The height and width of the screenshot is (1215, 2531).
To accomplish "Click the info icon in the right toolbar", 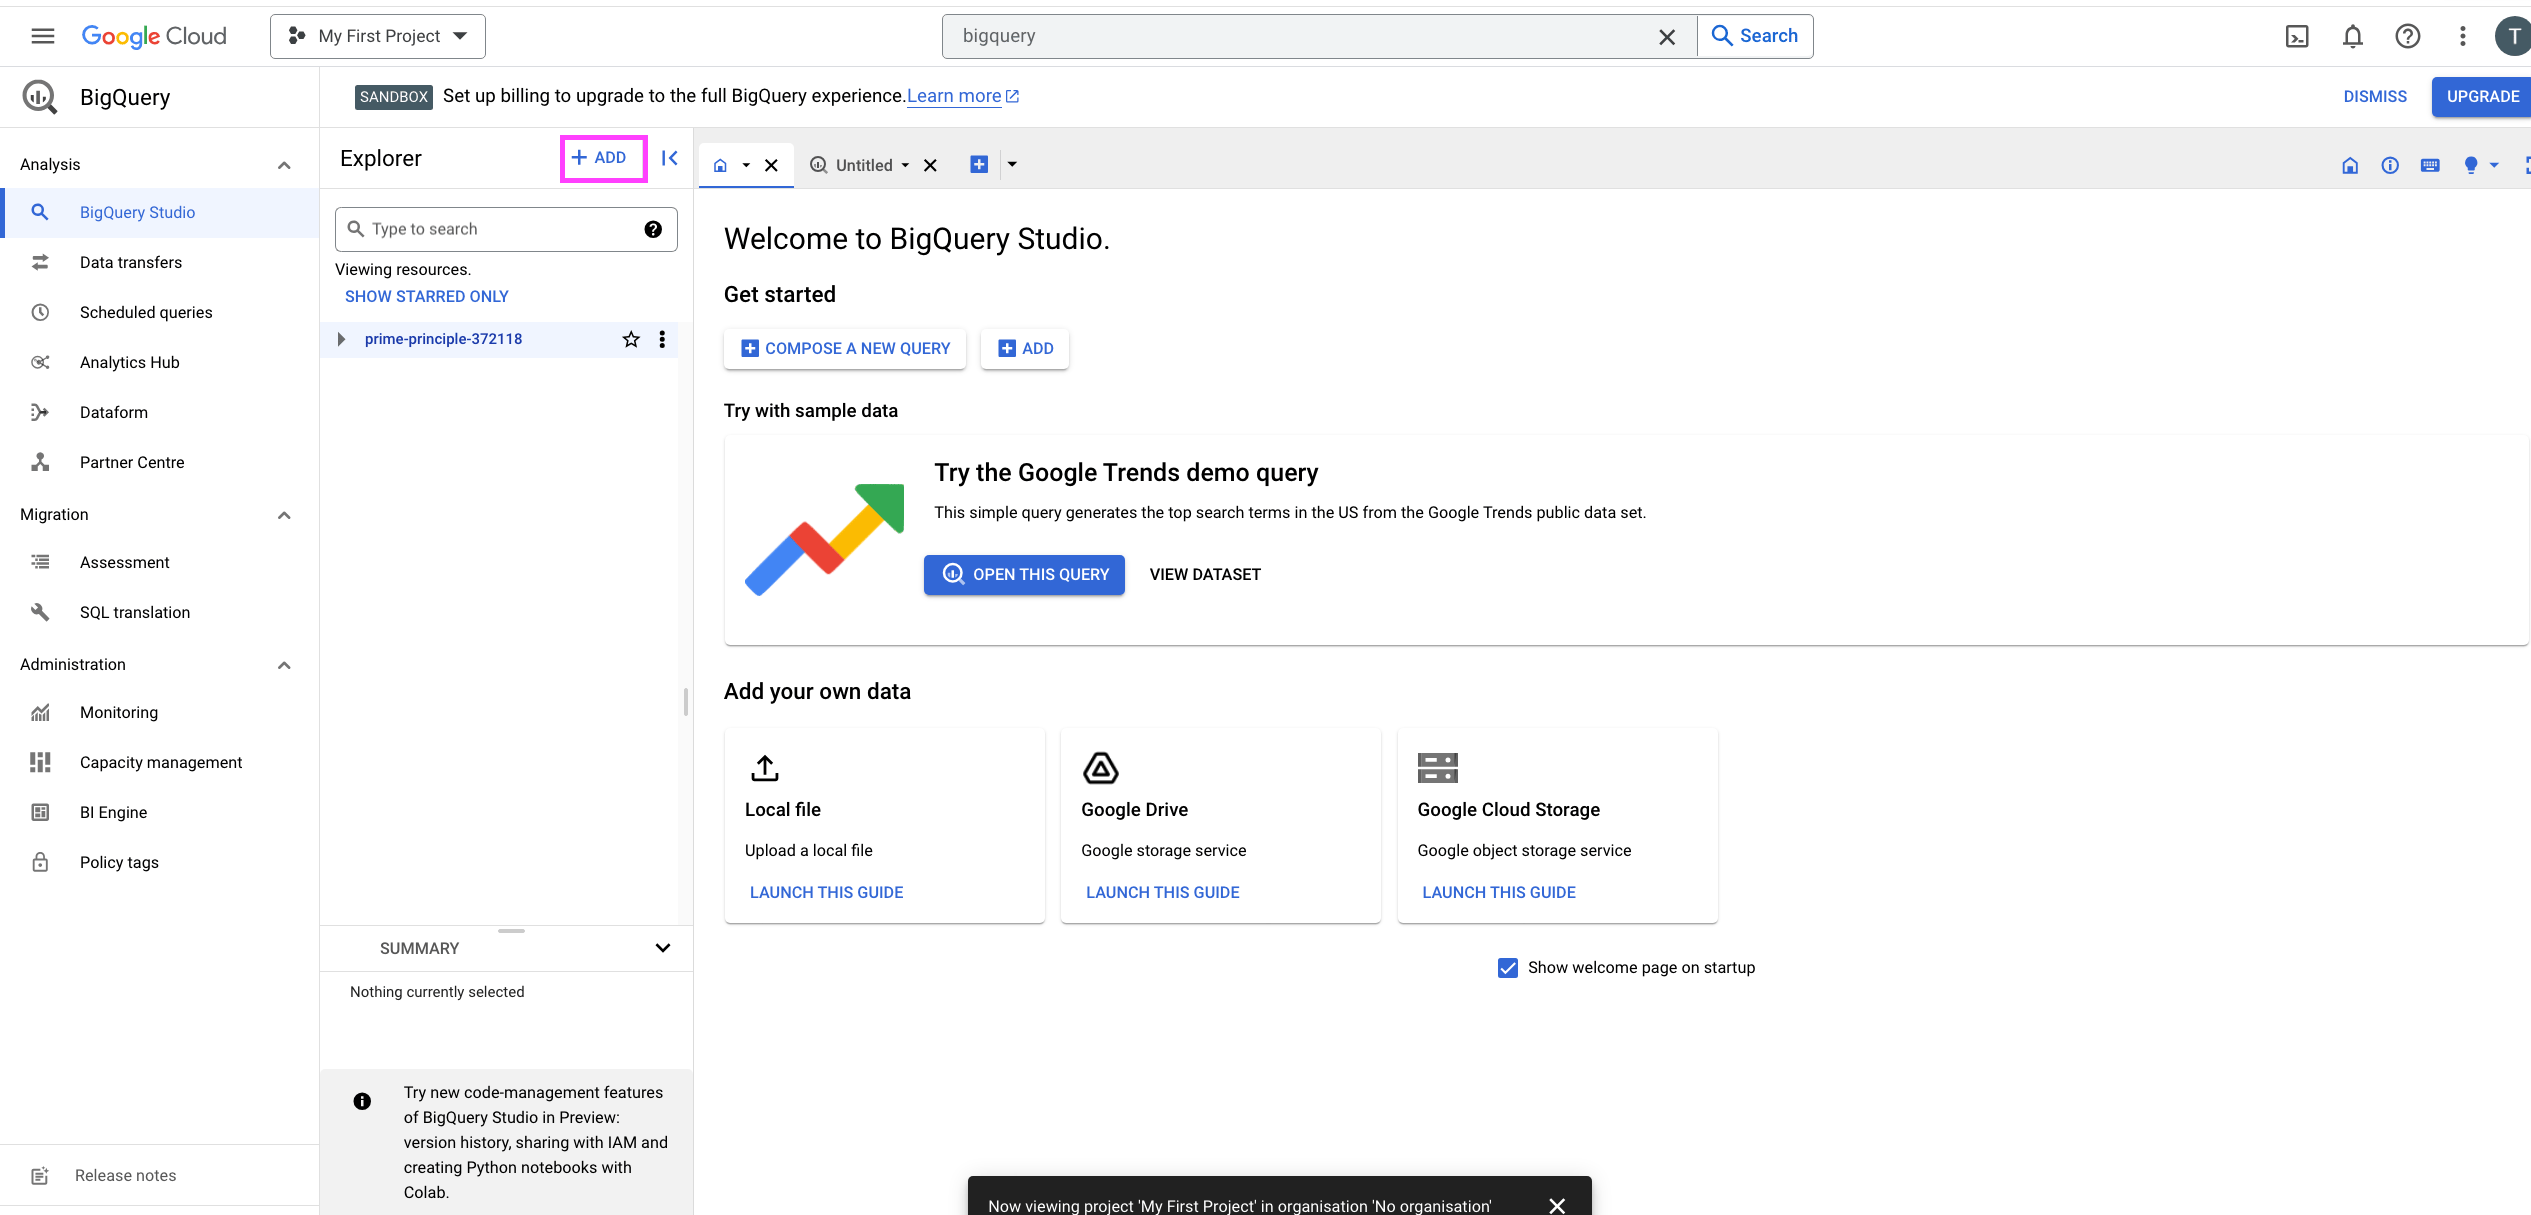I will point(2390,165).
